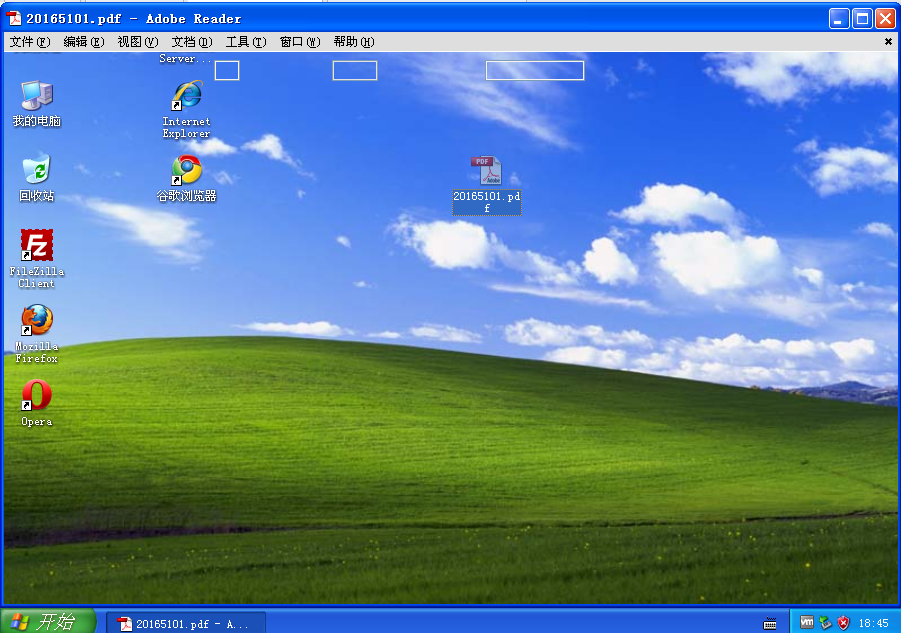Image resolution: width=901 pixels, height=633 pixels.
Task: Click the keyboard input indicator on taskbar
Action: (x=771, y=622)
